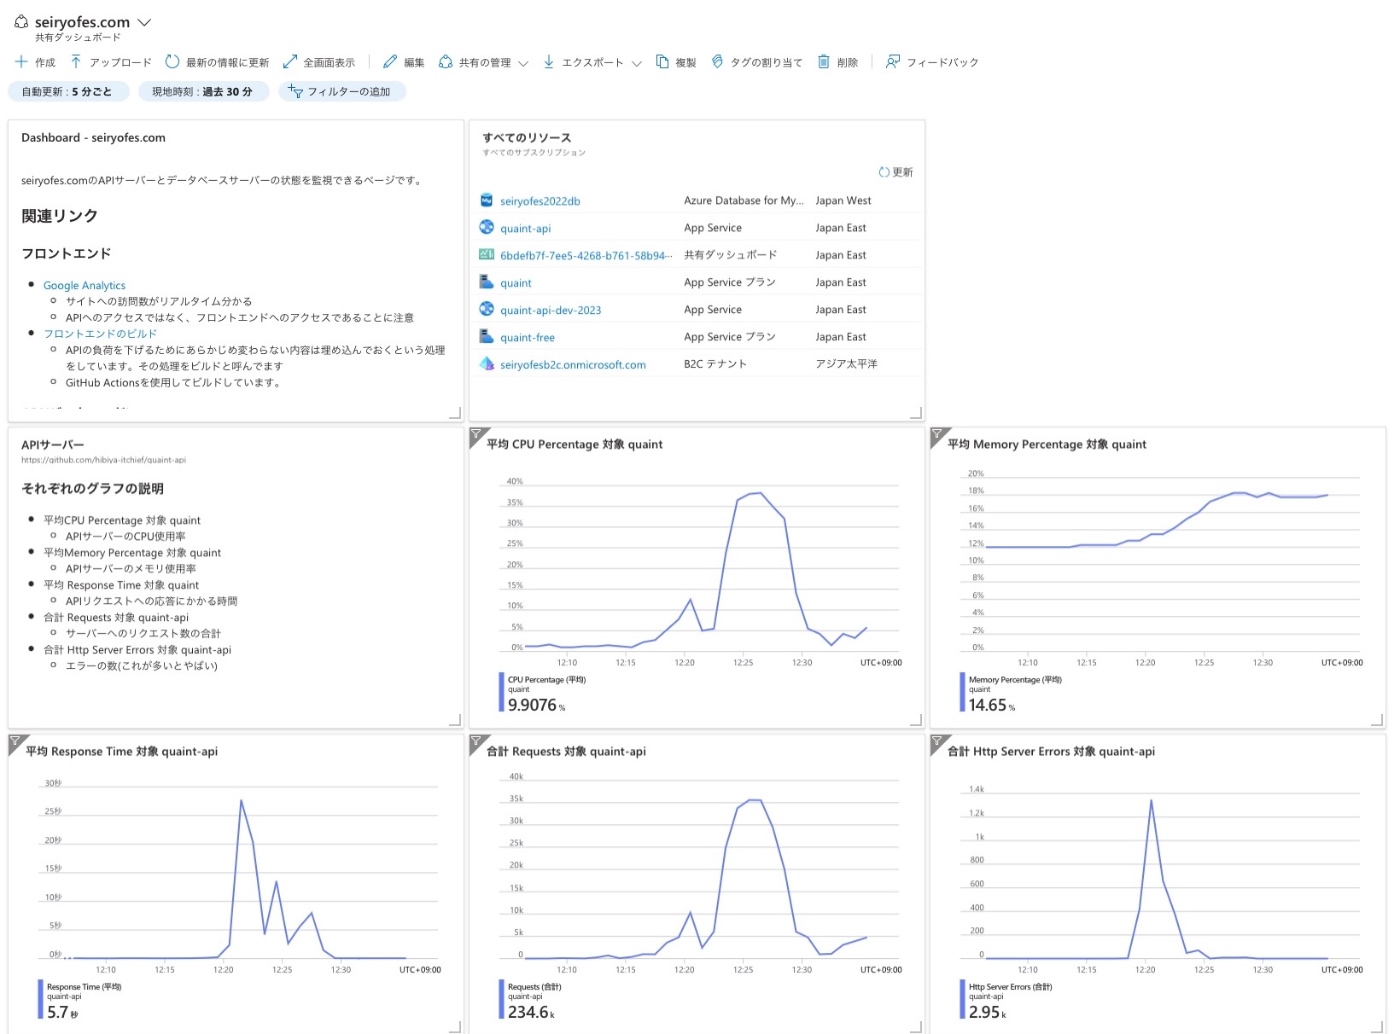Click the 最新の情報に更新 refresh icon

(172, 62)
